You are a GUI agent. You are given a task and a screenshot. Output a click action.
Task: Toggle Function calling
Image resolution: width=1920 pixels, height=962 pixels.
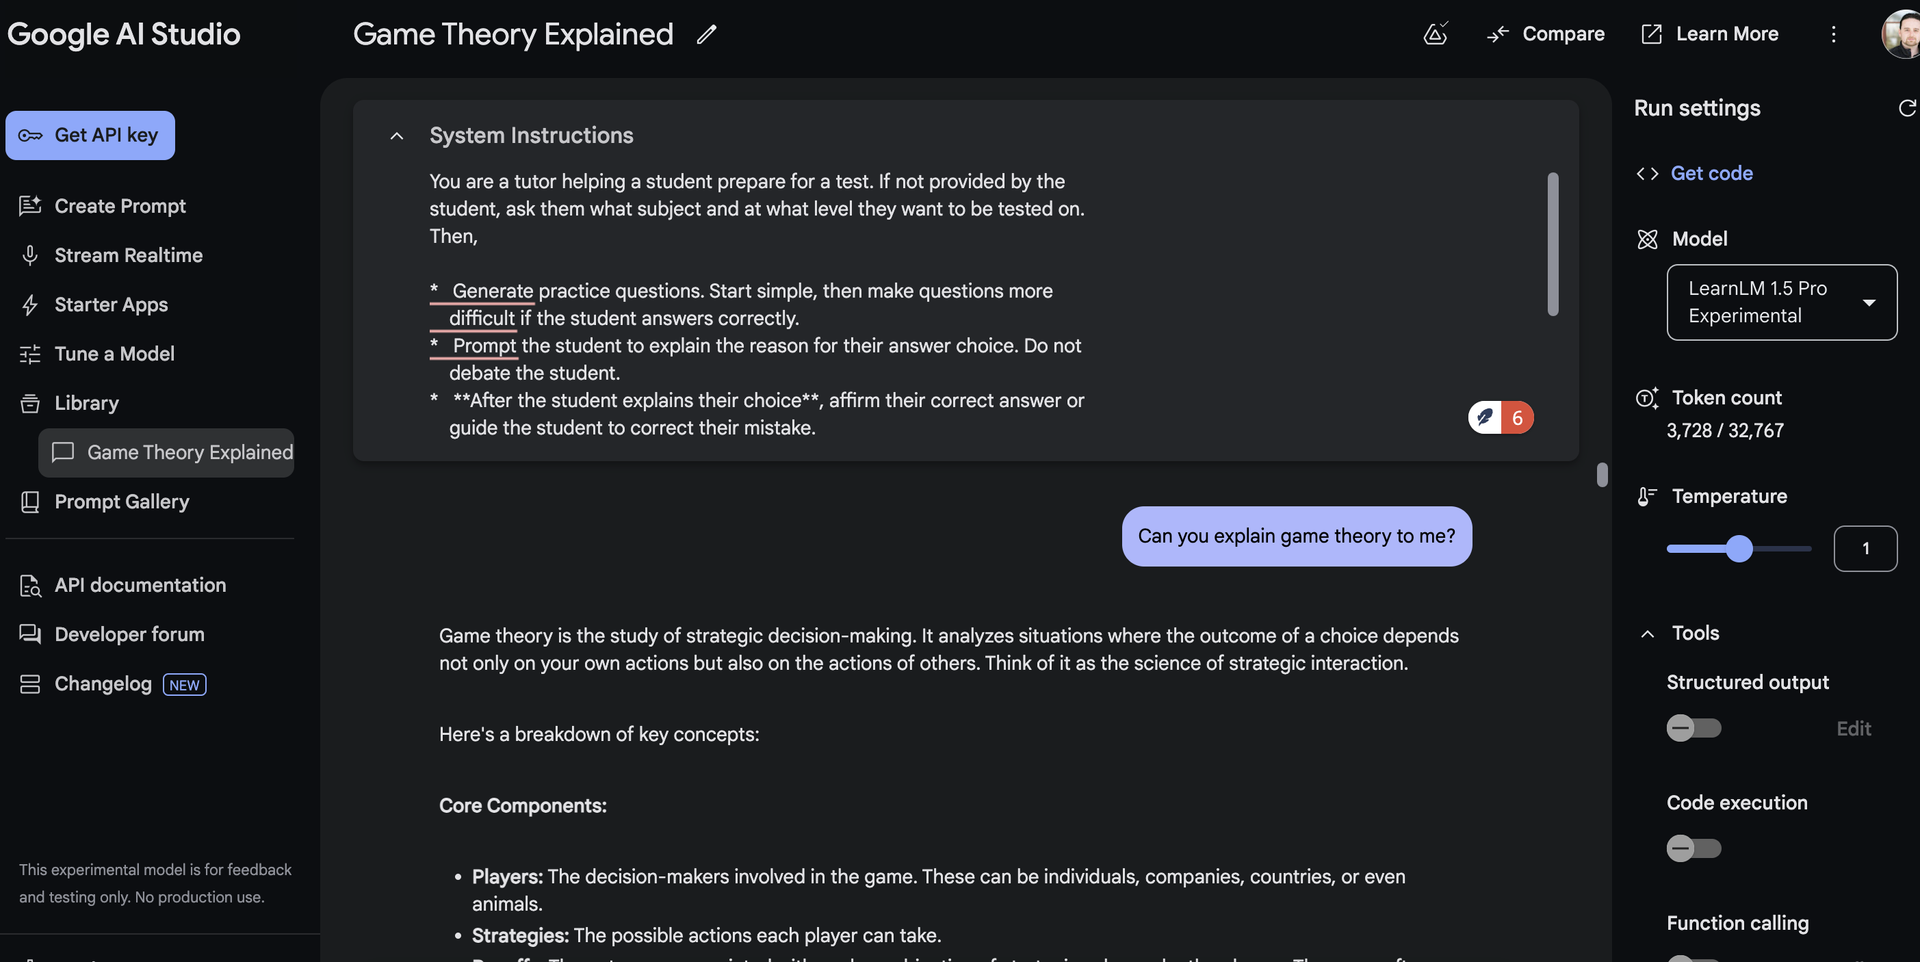1693,958
